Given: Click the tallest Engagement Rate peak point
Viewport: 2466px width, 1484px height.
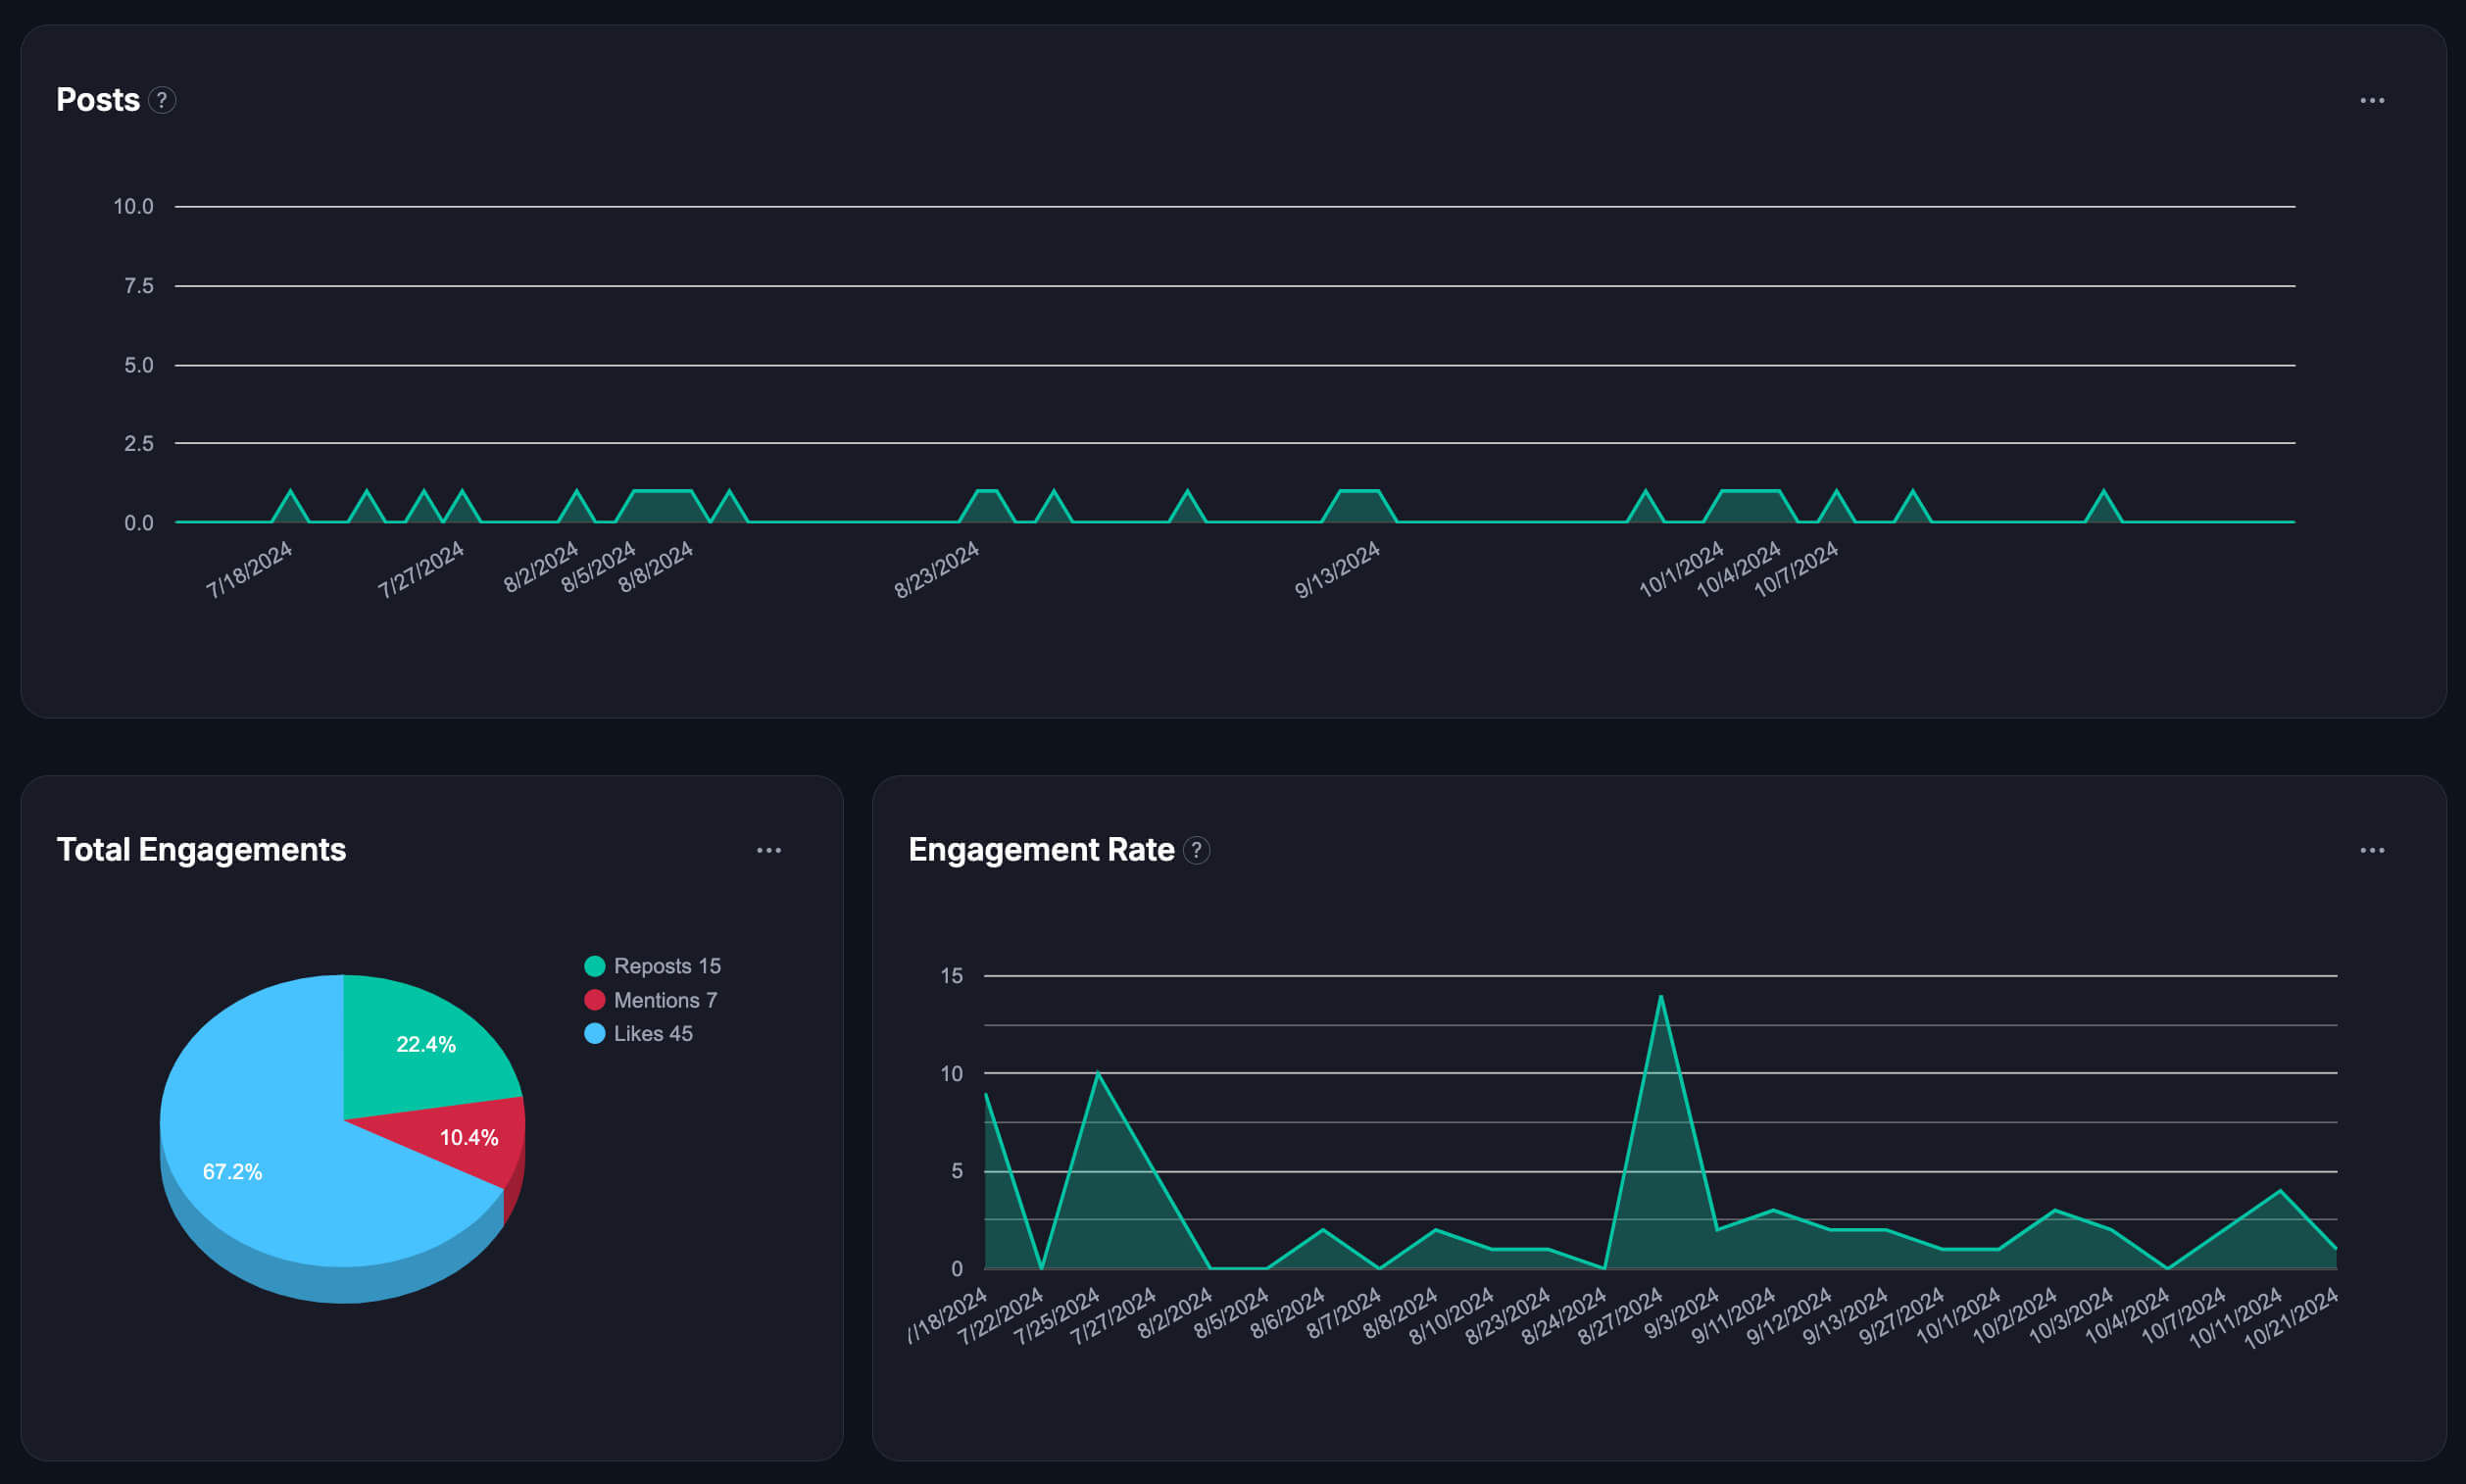Looking at the screenshot, I should click(x=1660, y=996).
